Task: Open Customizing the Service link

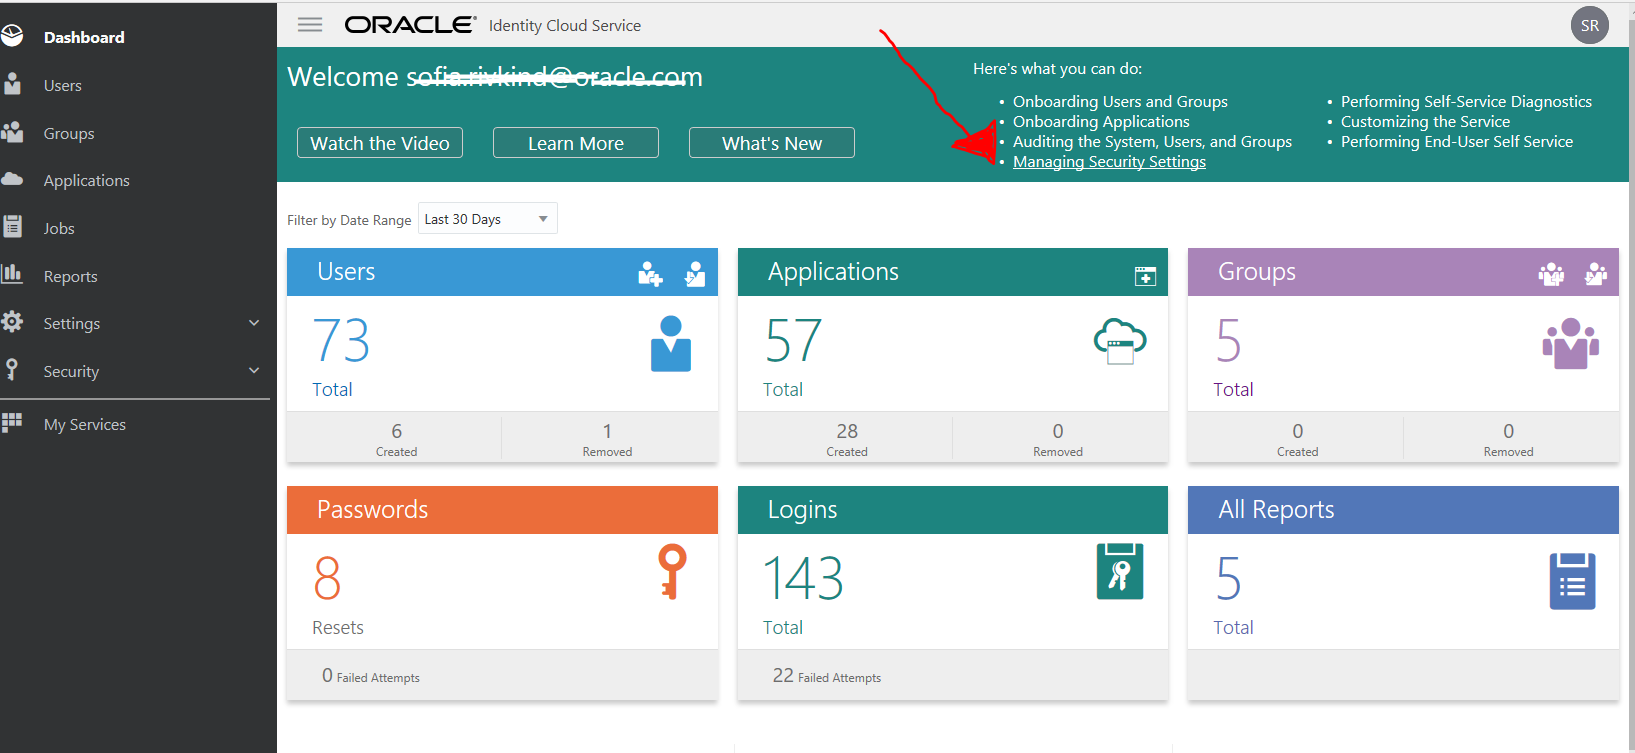Action: coord(1425,122)
